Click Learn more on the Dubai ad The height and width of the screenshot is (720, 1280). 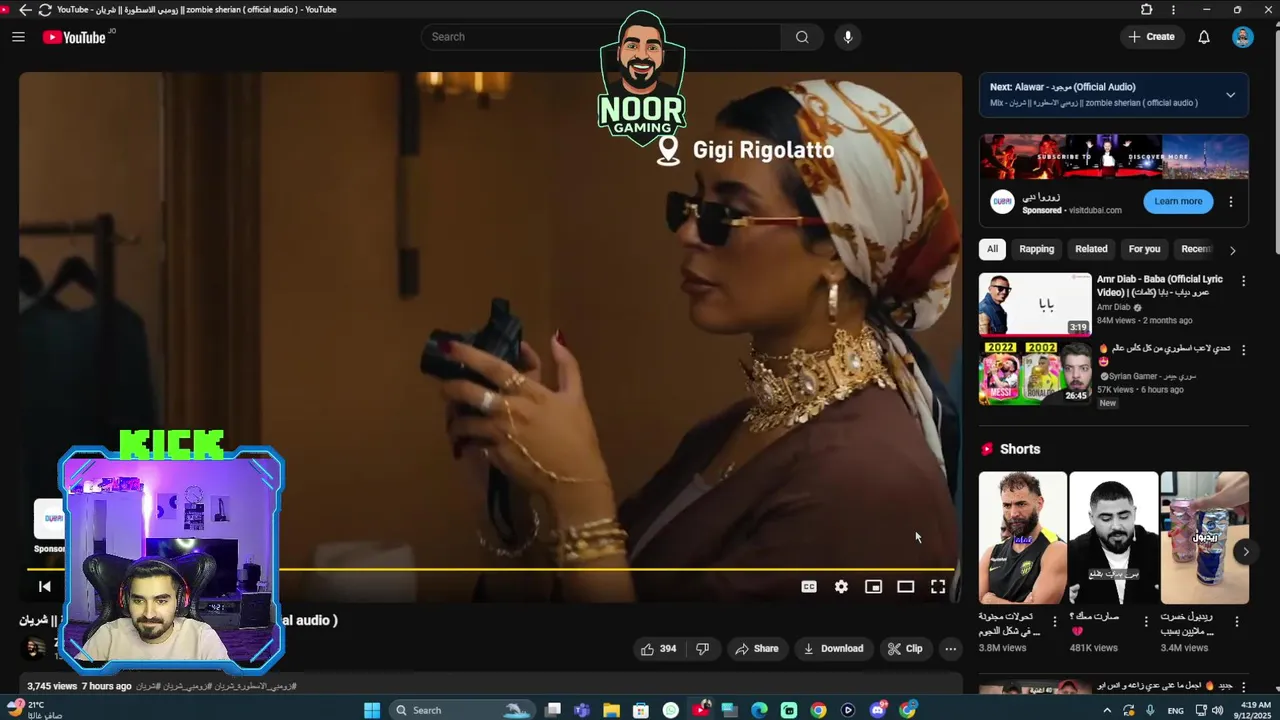tap(1178, 201)
